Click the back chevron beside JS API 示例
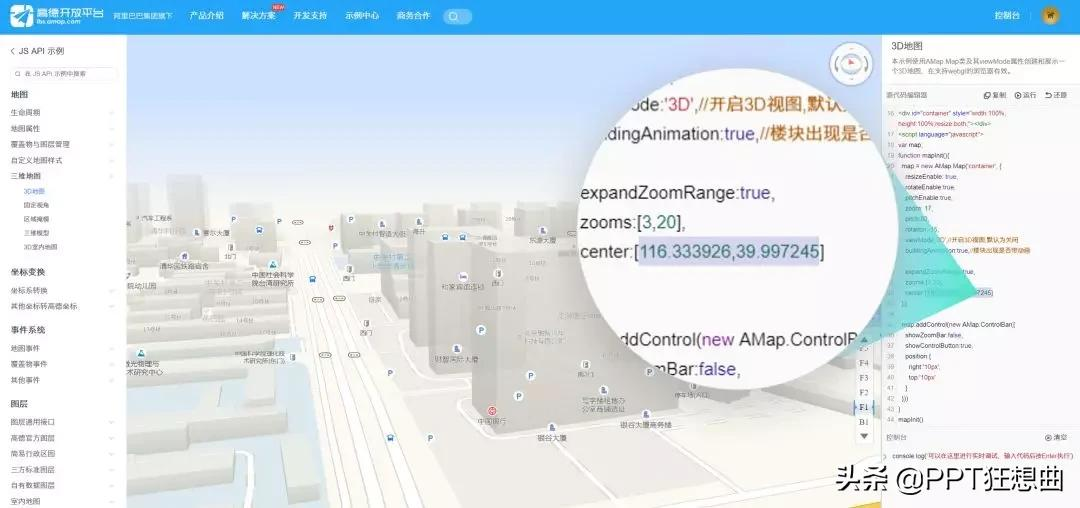1080x508 pixels. (12, 52)
